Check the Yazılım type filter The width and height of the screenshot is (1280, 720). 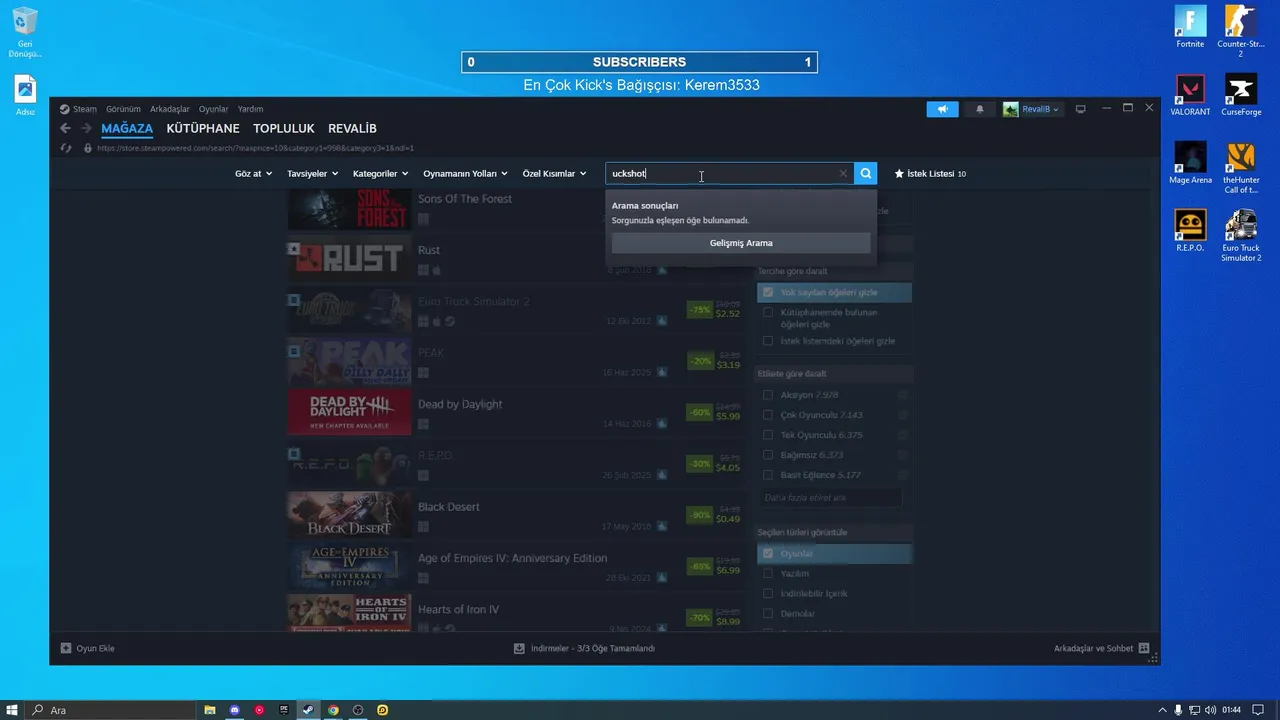click(768, 574)
